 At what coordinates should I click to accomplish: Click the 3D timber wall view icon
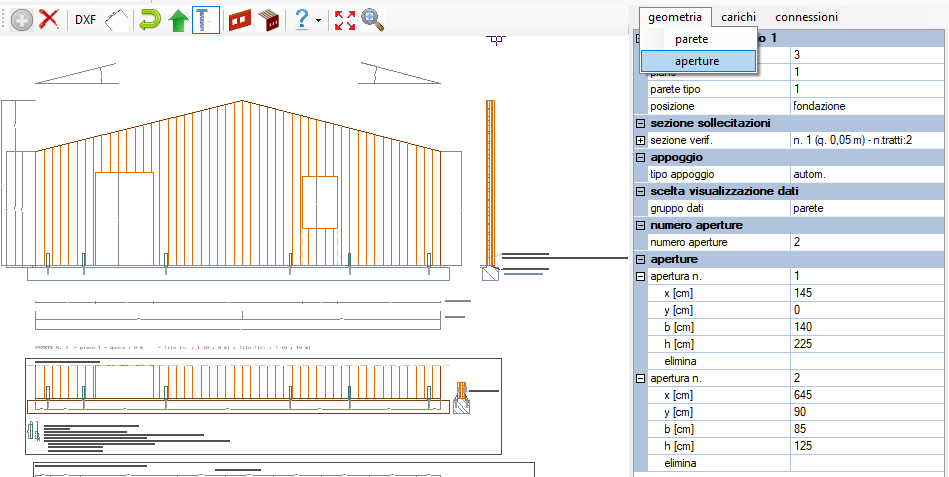(267, 20)
